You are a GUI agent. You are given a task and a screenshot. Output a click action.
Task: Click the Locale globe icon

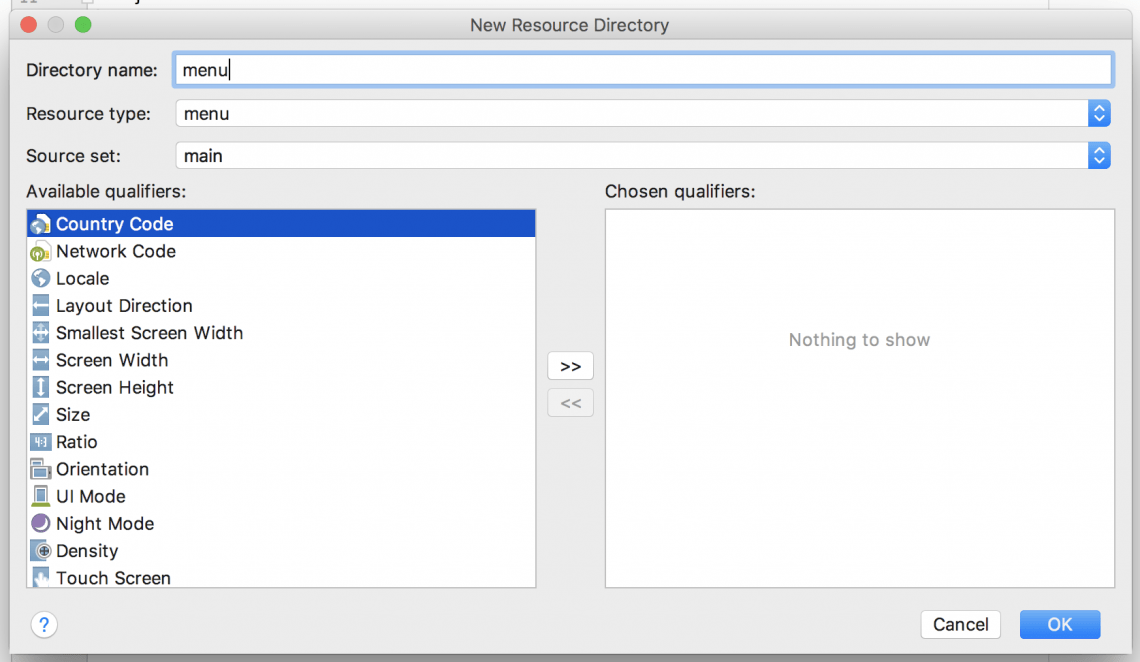(x=40, y=279)
